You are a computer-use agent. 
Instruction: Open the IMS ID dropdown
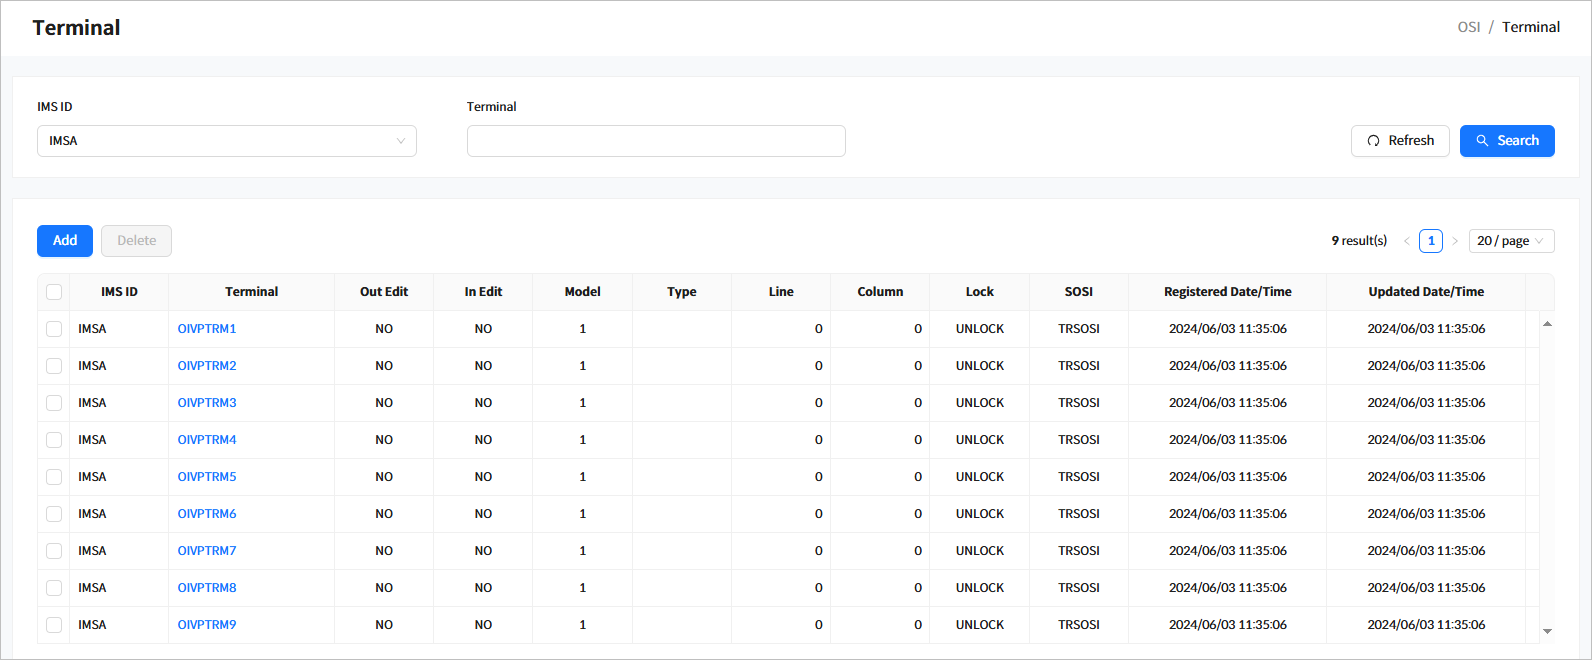tap(226, 141)
